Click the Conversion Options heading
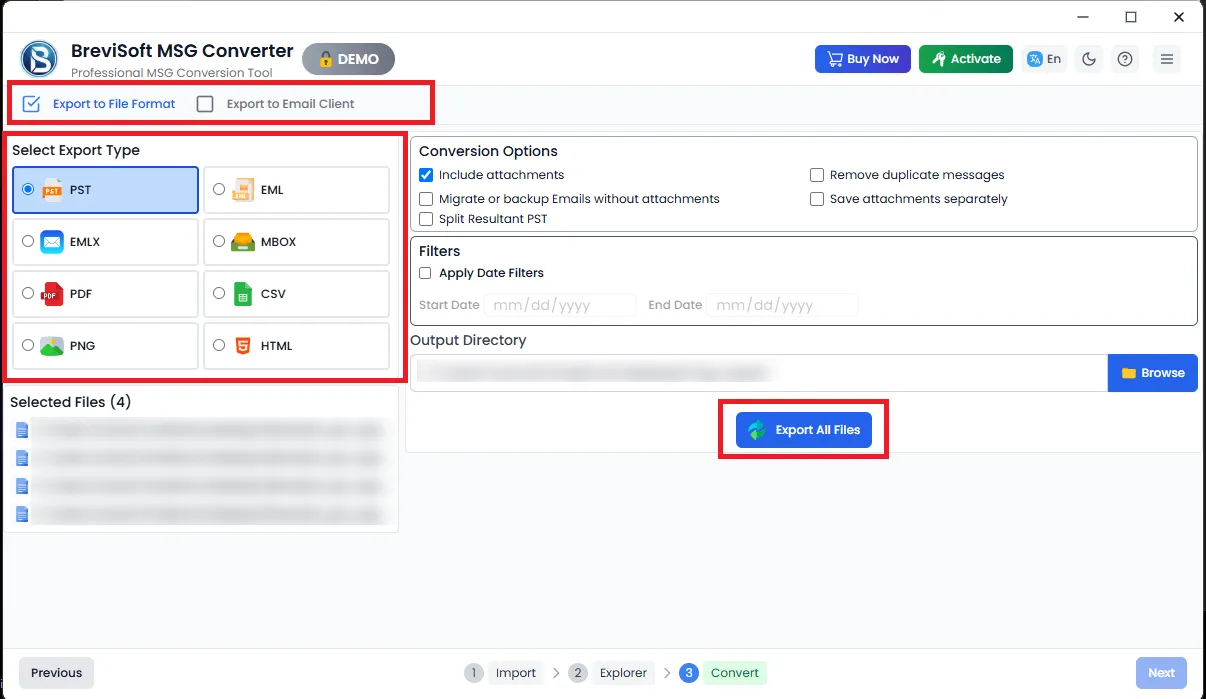This screenshot has width=1206, height=699. (488, 151)
